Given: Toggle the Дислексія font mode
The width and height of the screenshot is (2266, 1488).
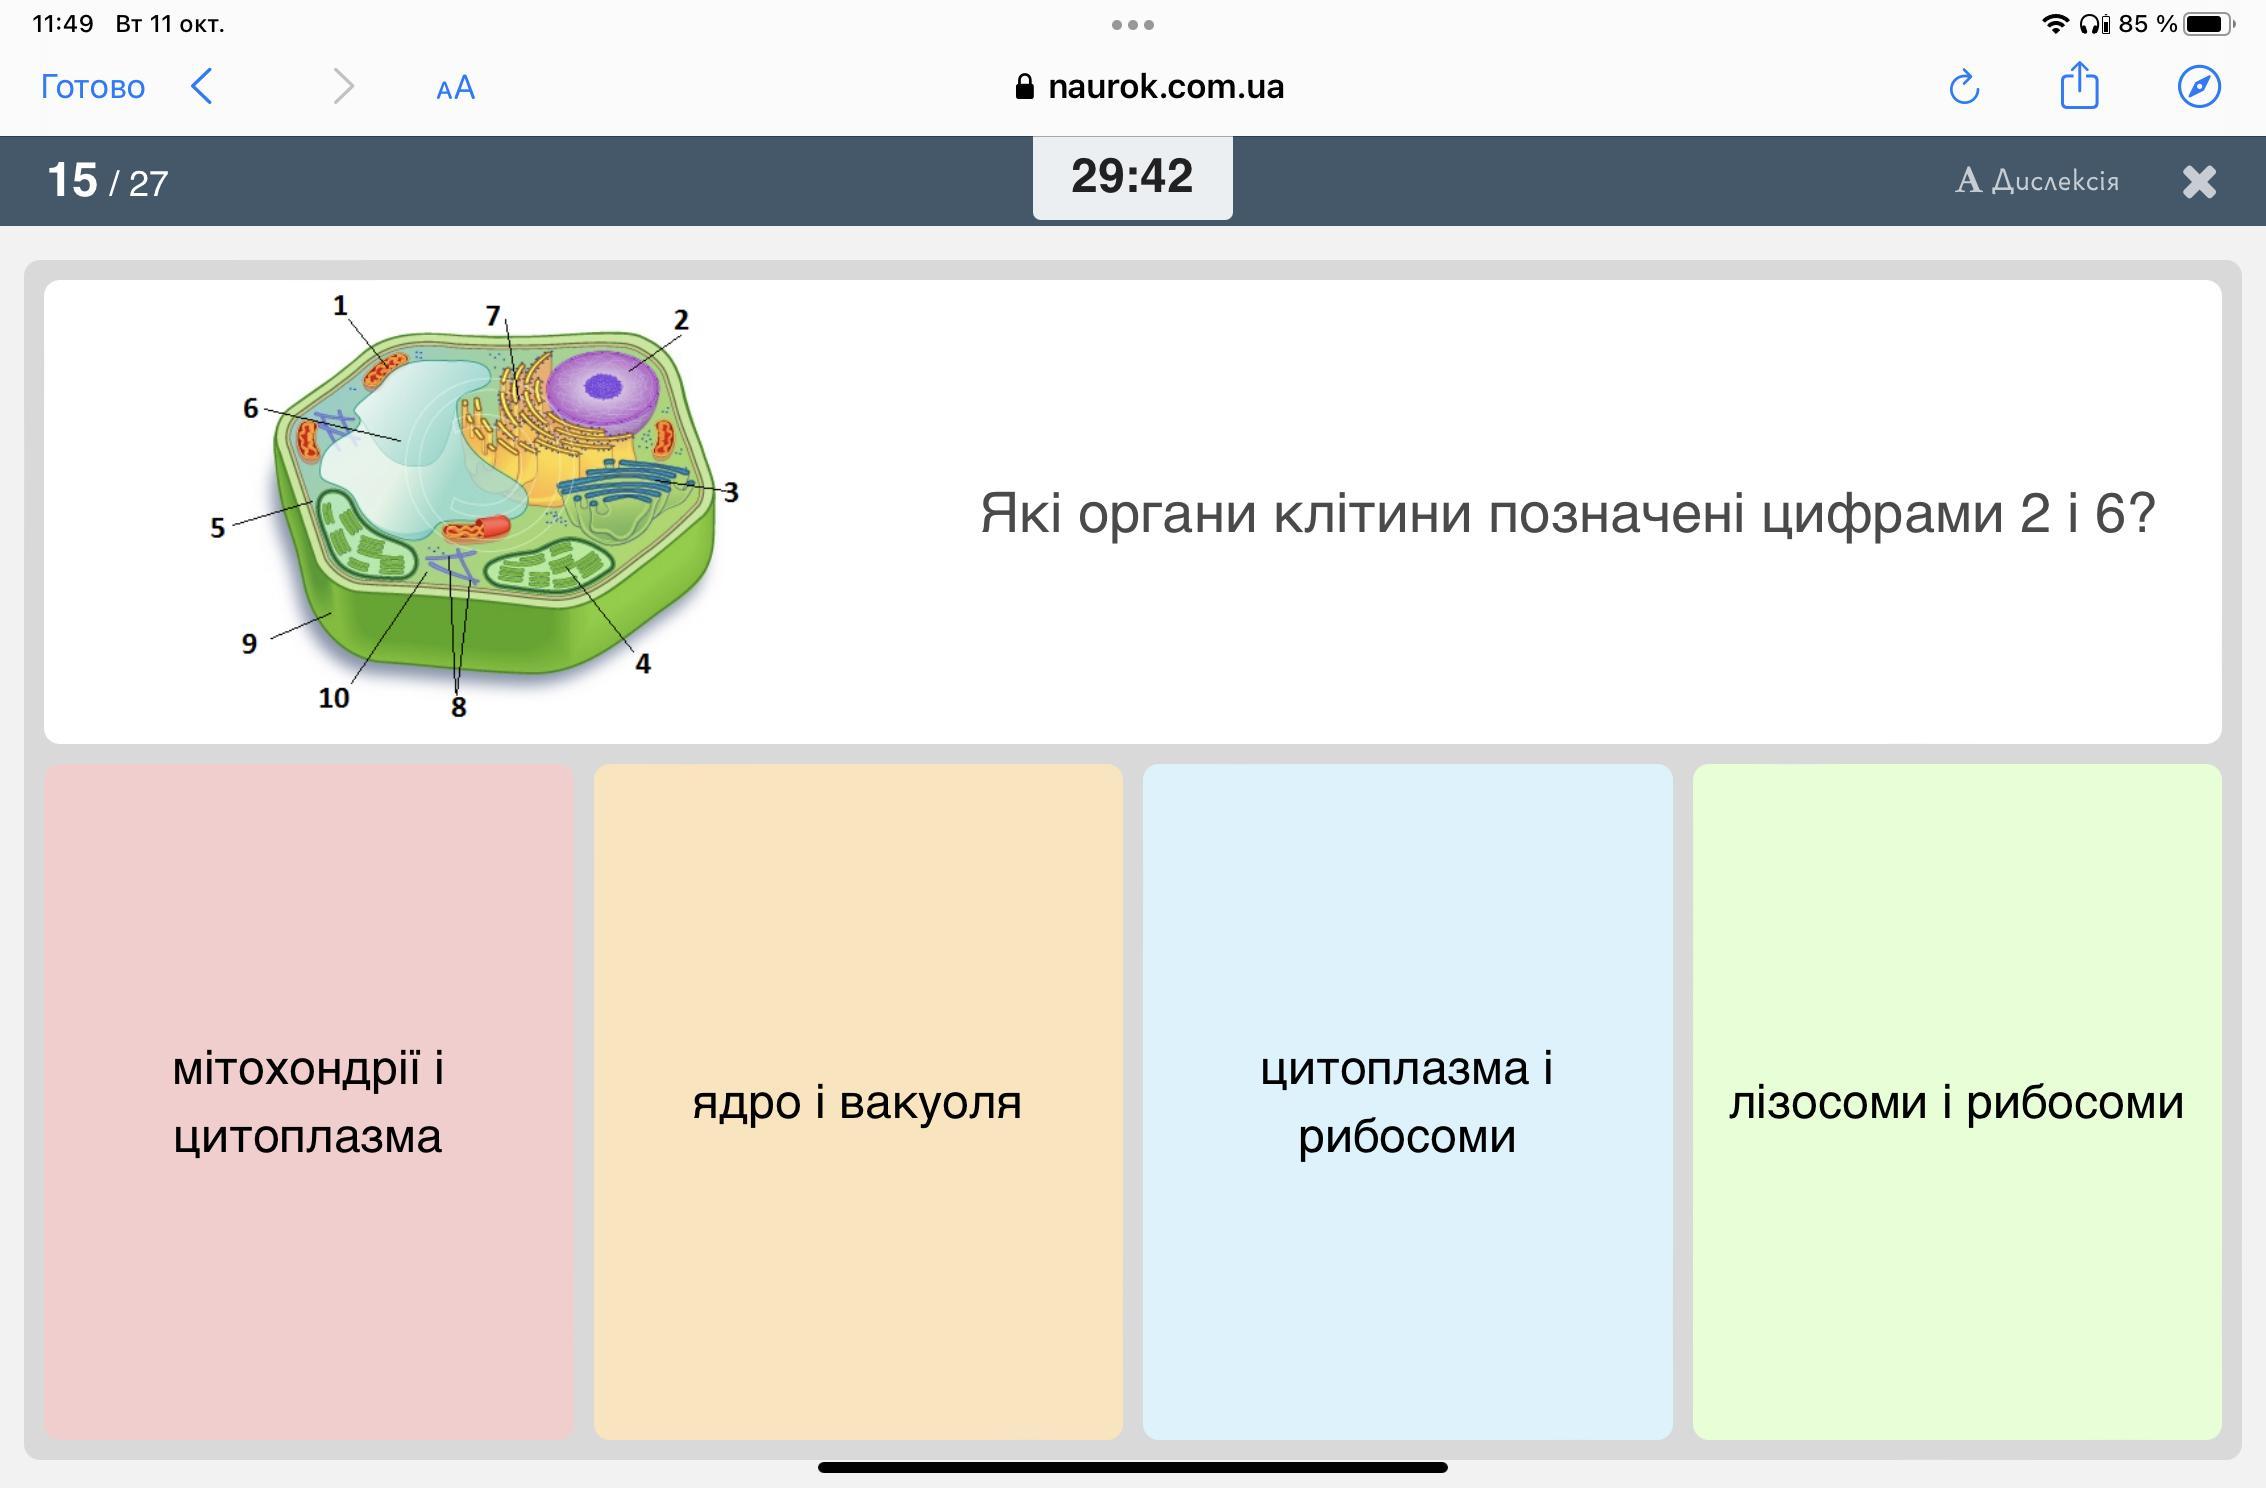Looking at the screenshot, I should pyautogui.click(x=2037, y=181).
